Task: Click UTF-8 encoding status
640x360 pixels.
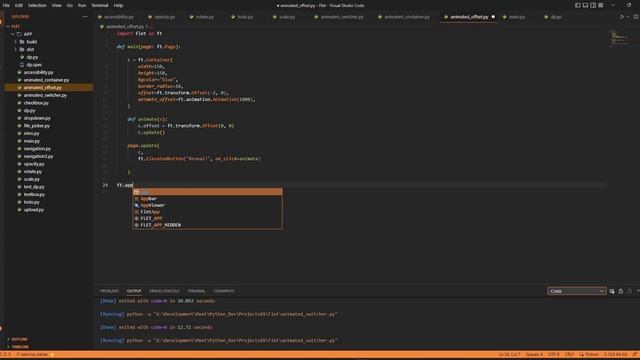Action: point(553,355)
